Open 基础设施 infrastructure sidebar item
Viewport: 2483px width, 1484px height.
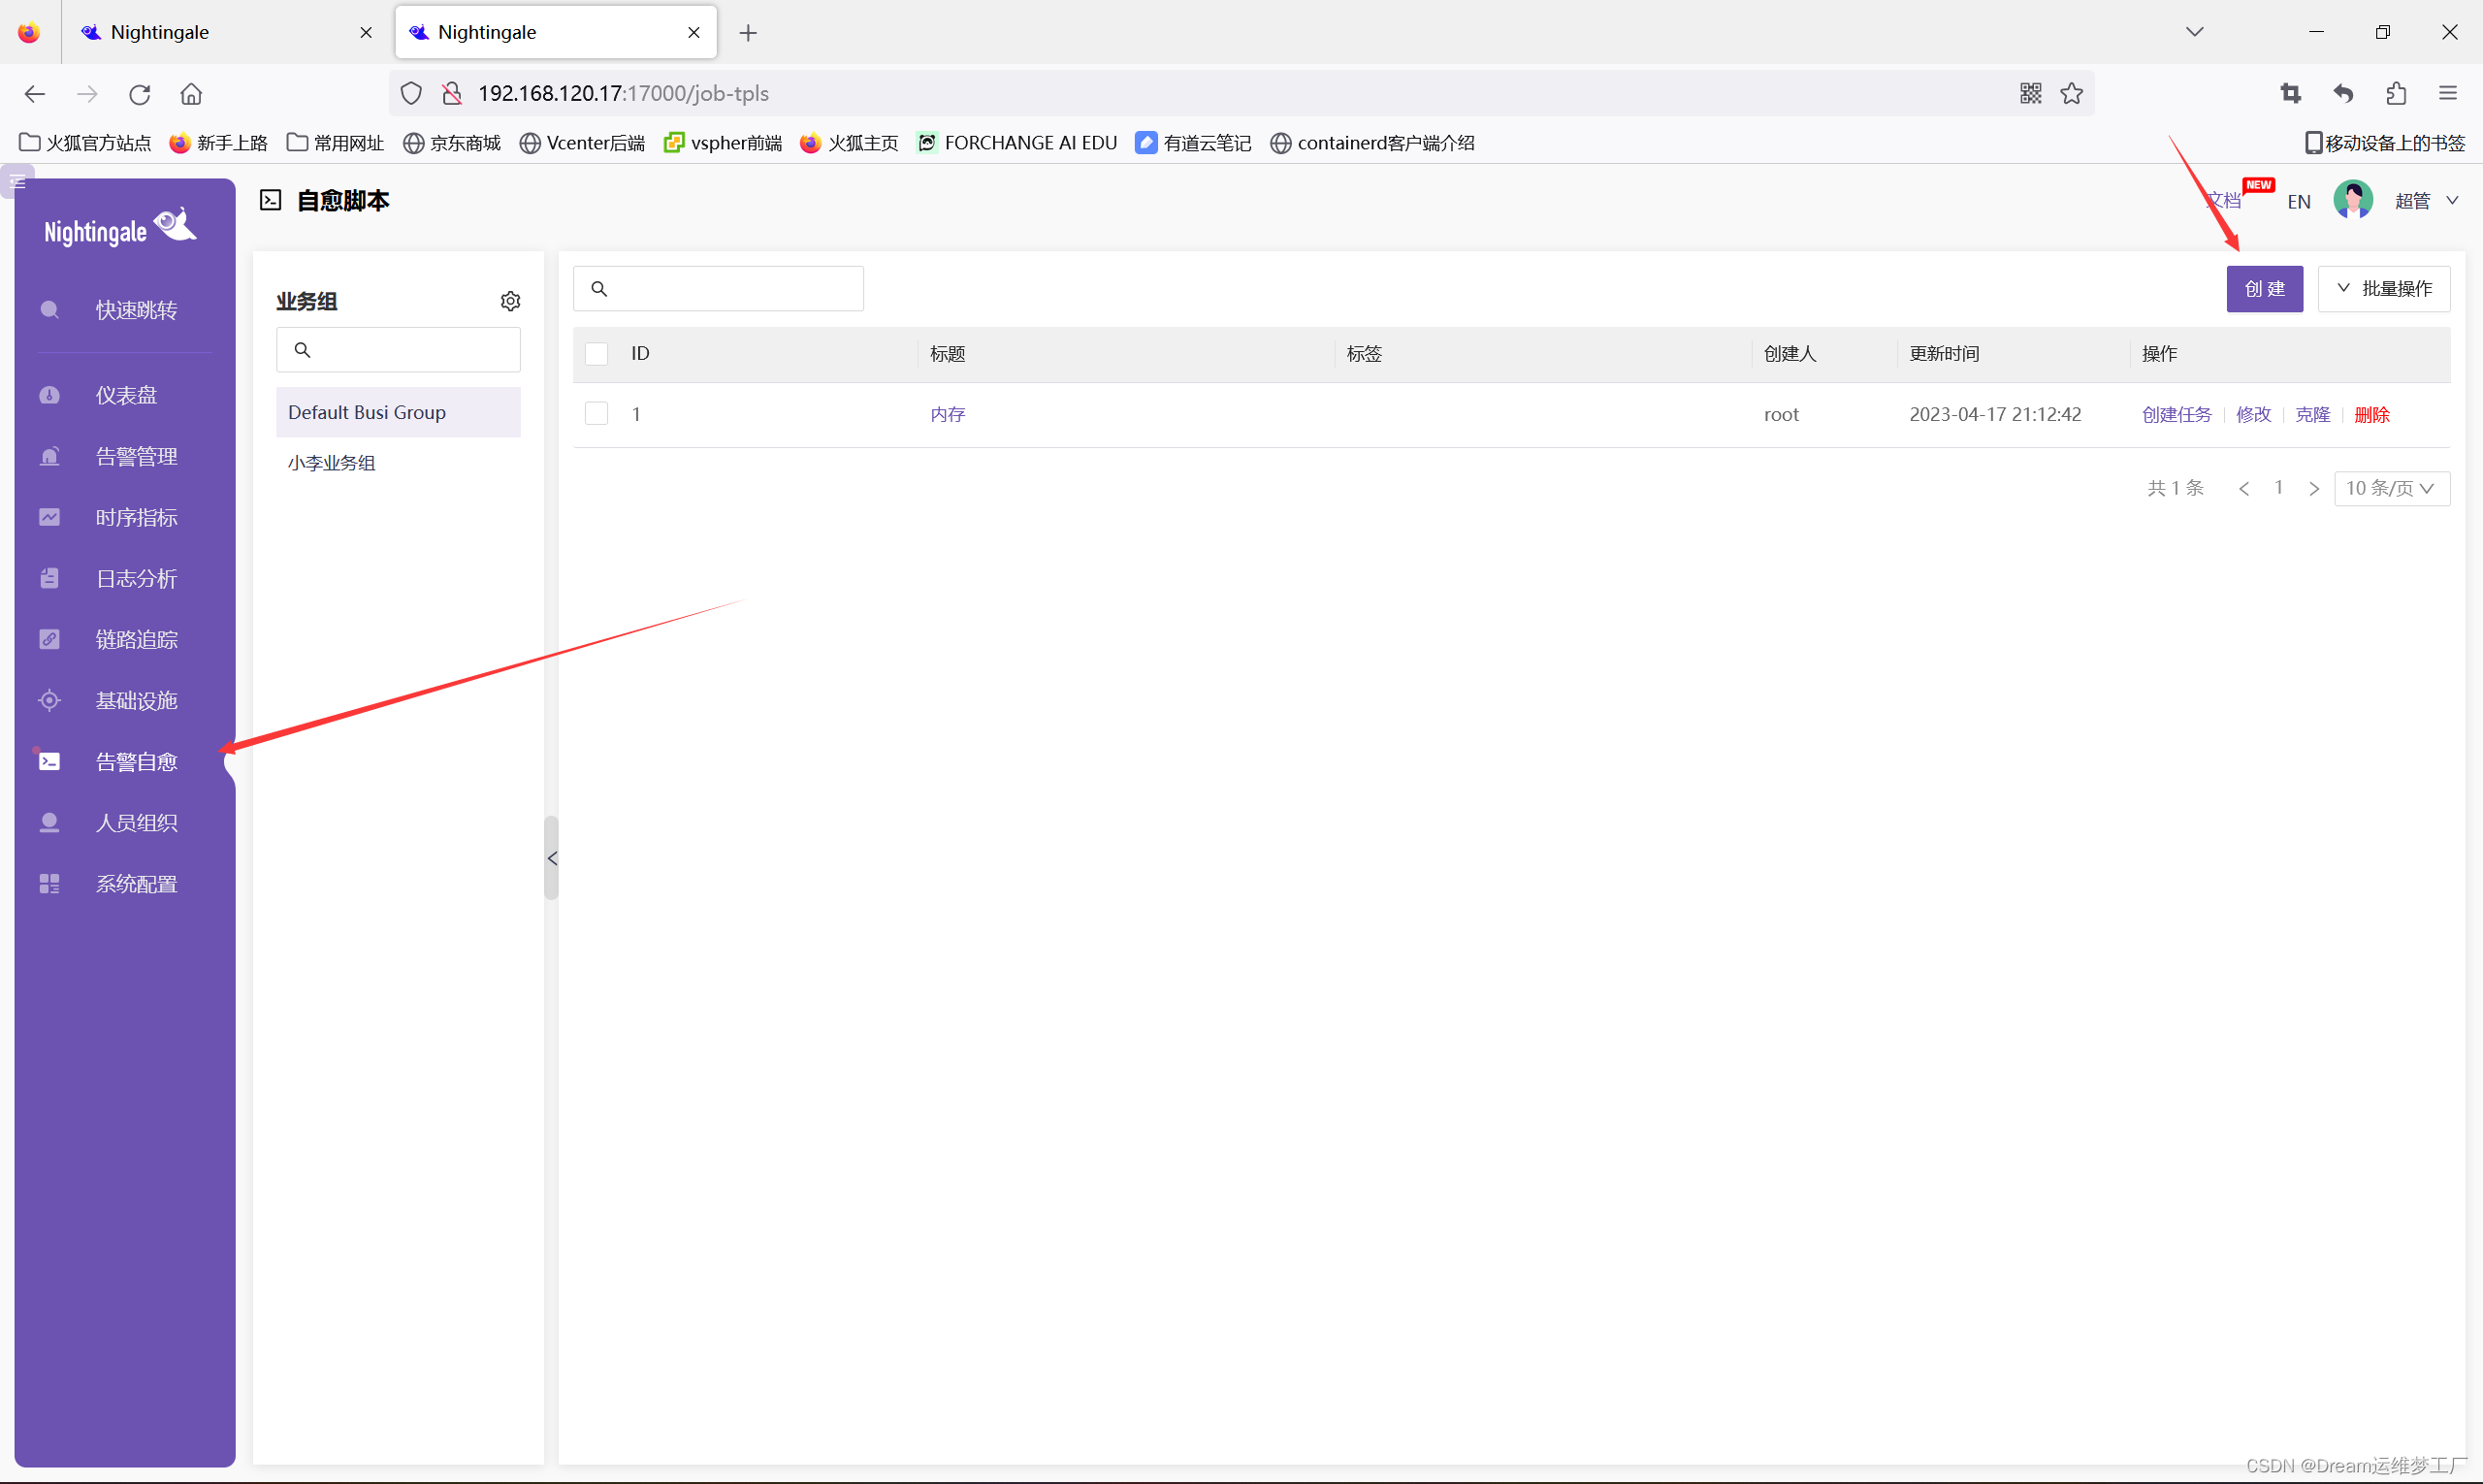136,700
